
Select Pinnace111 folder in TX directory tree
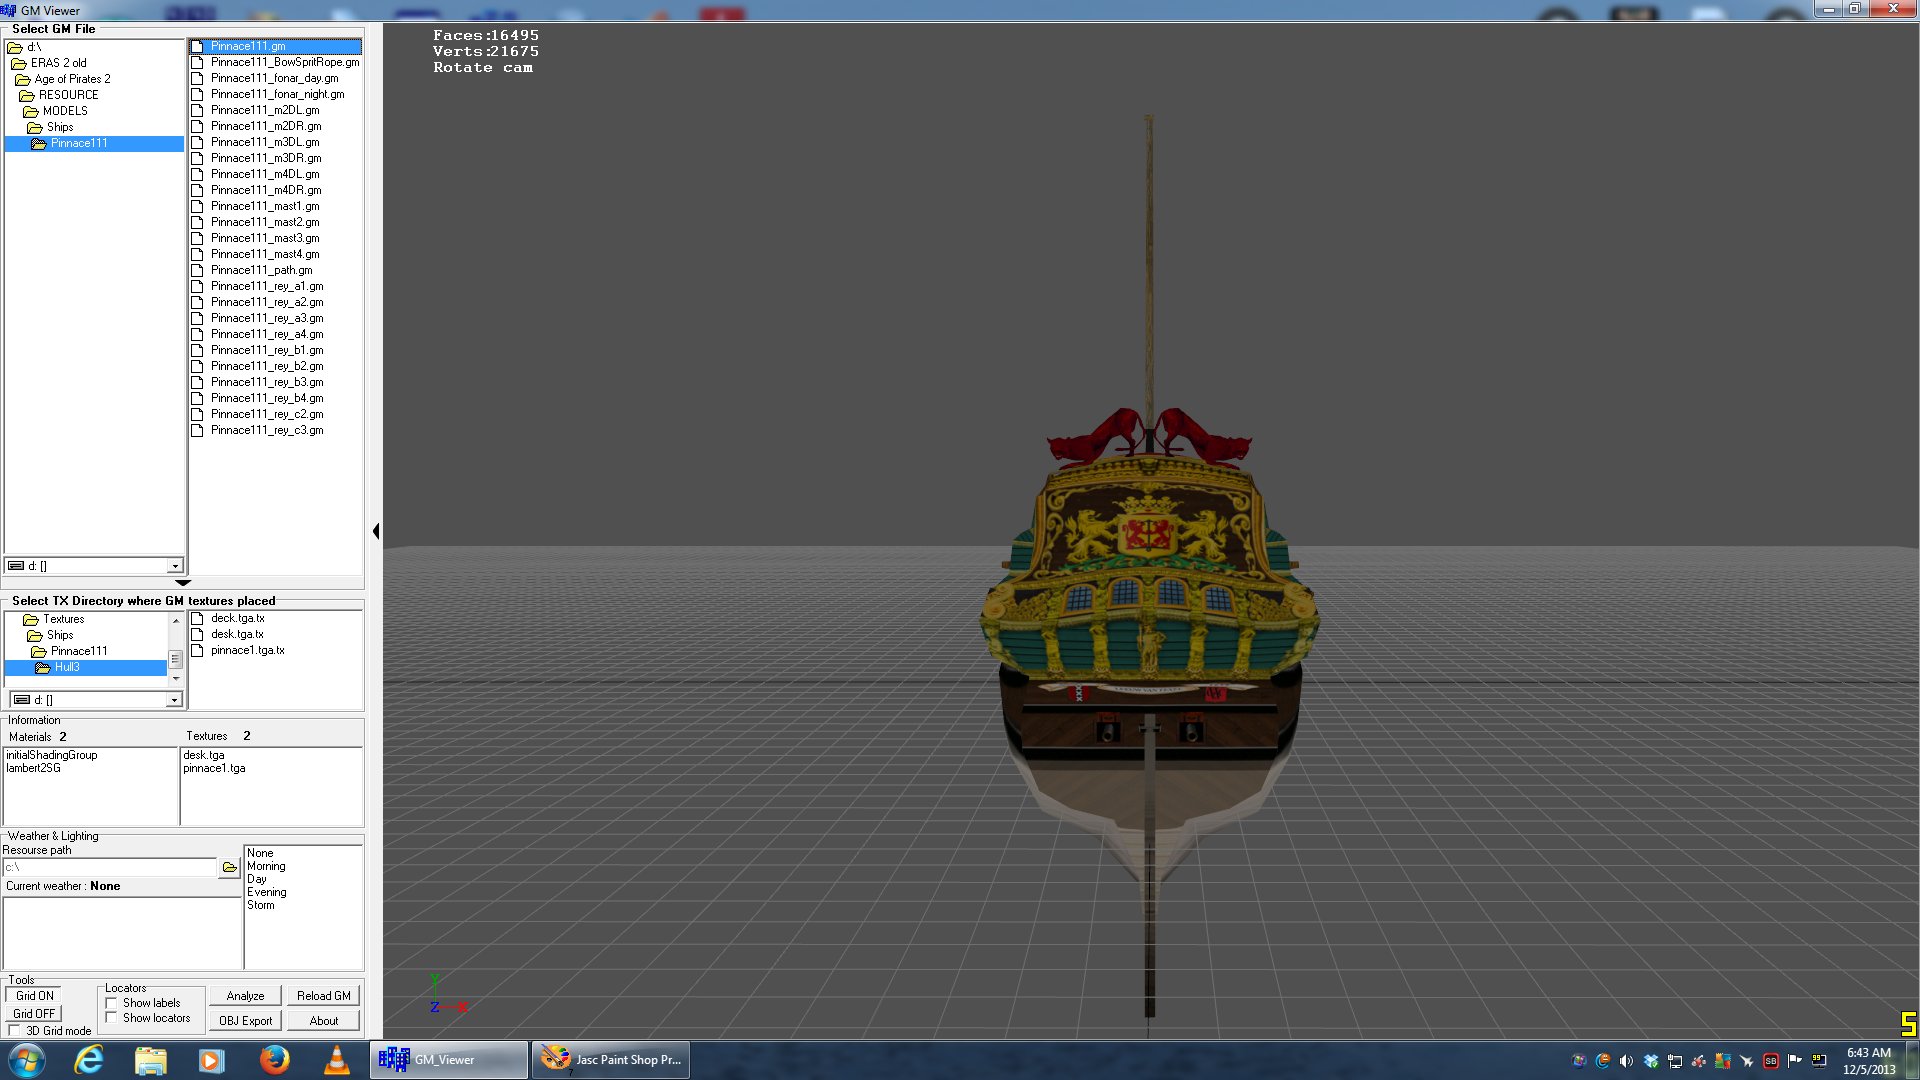point(79,651)
